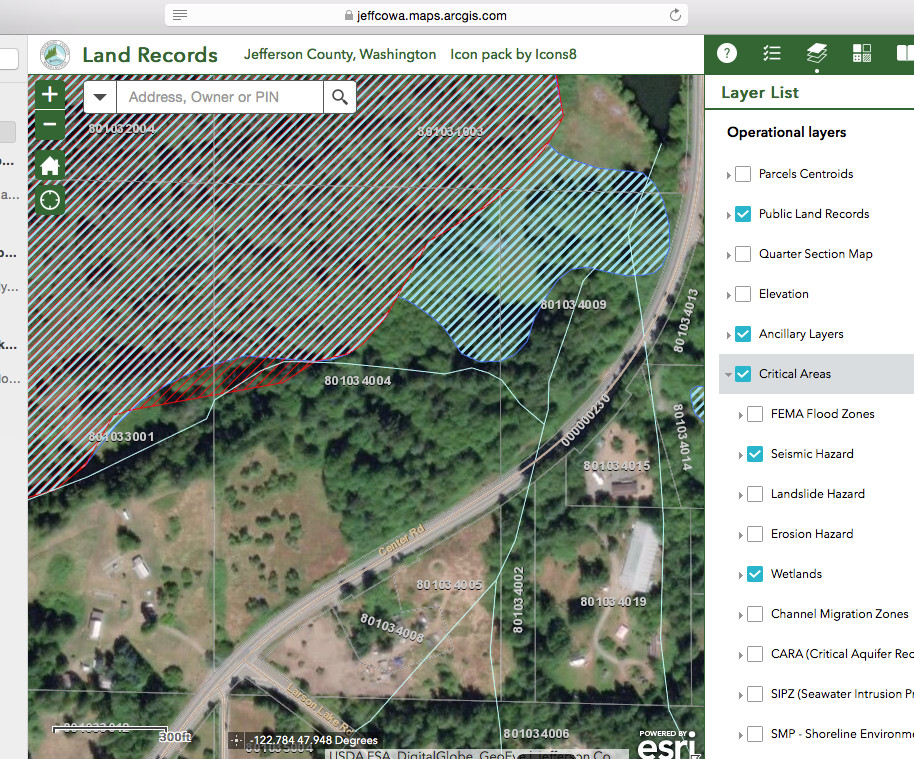The image size is (914, 759).
Task: Click the search magnifier icon
Action: (340, 97)
